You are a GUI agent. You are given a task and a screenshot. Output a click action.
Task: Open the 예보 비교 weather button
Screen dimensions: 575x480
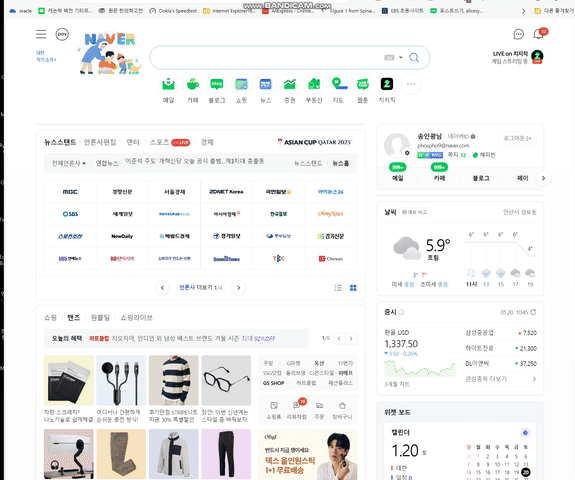click(x=415, y=212)
